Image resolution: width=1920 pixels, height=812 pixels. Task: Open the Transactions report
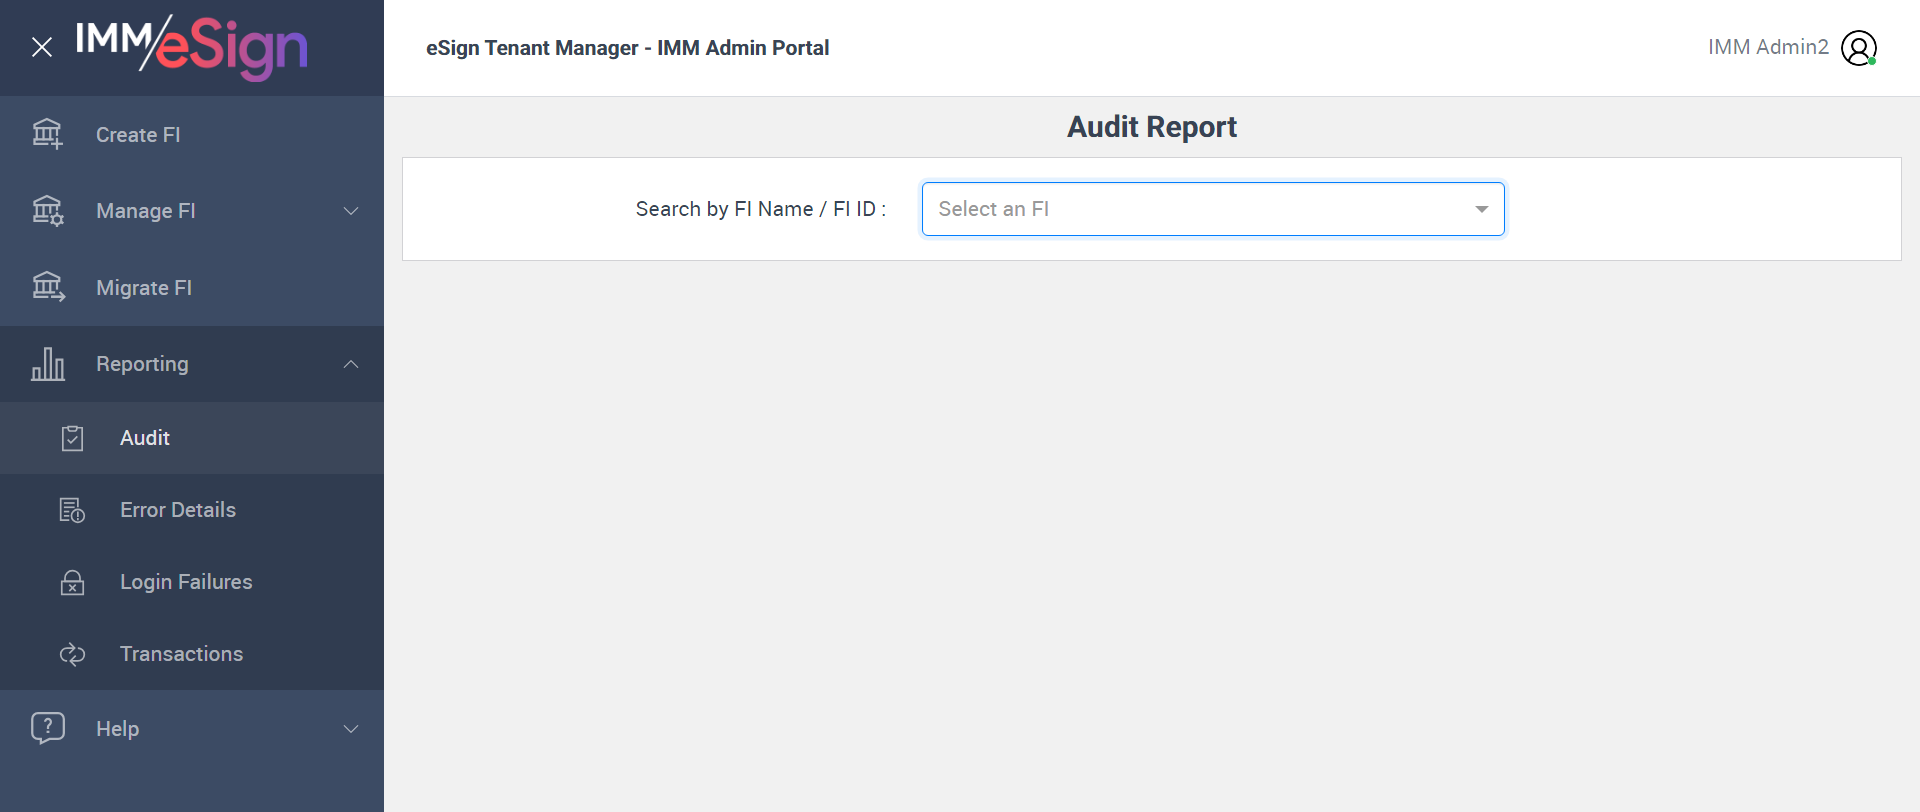pyautogui.click(x=181, y=654)
